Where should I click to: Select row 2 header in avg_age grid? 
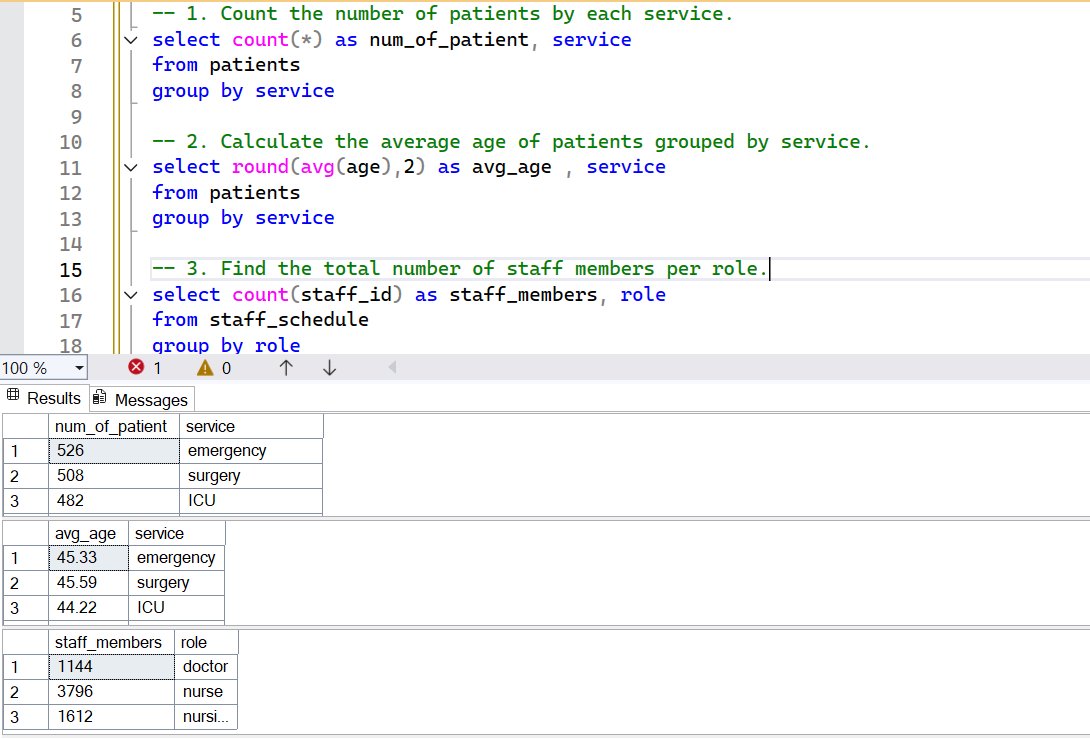[26, 583]
